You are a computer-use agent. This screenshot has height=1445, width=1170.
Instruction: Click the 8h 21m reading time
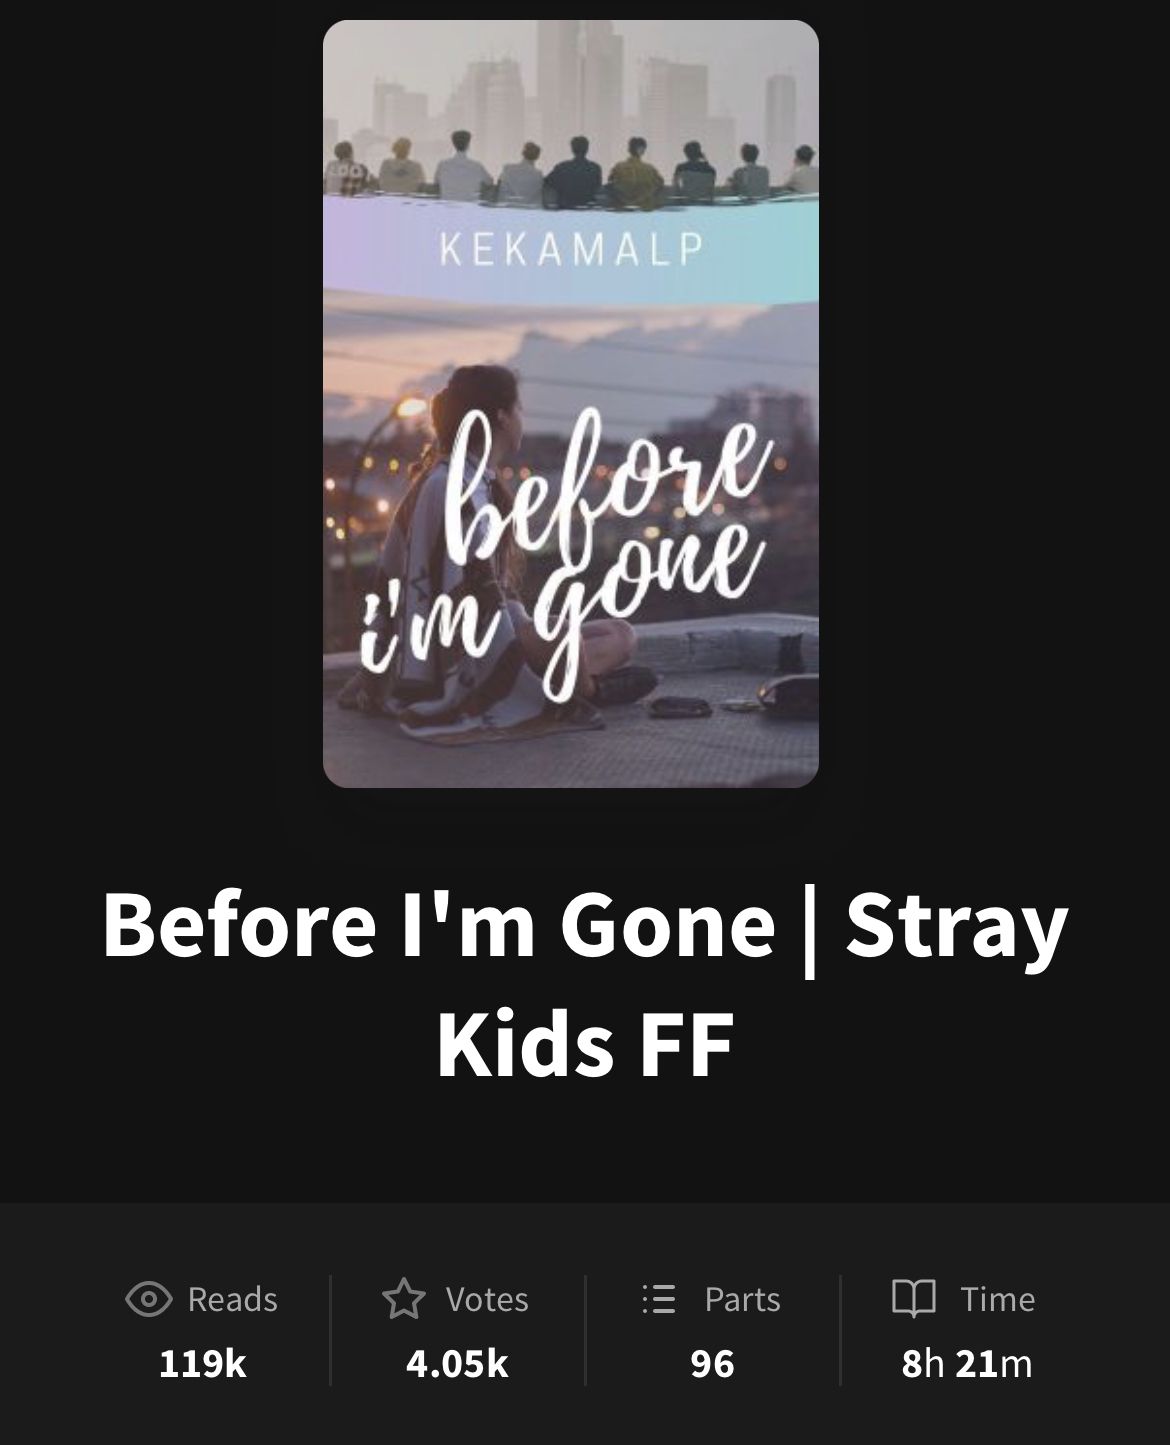click(x=967, y=1364)
